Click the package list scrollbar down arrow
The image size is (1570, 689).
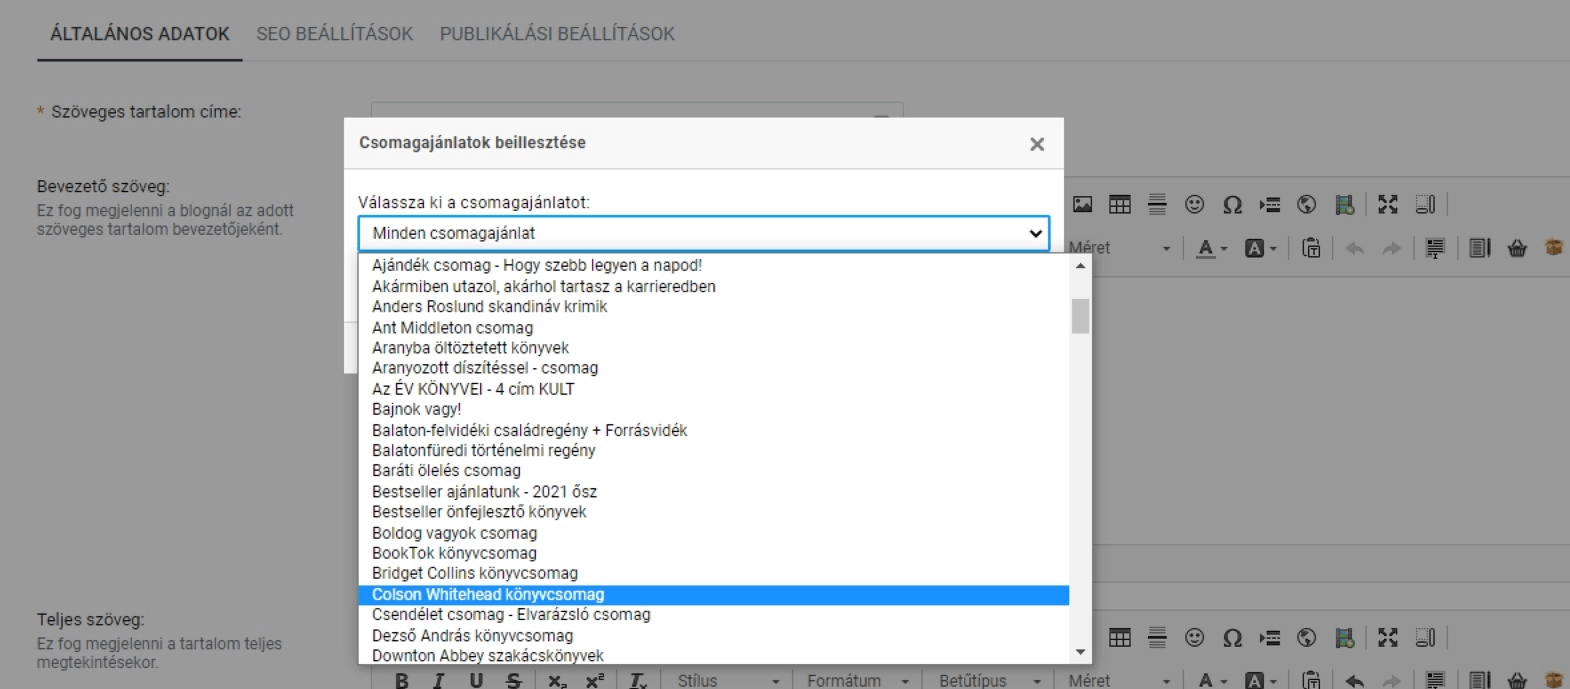tap(1080, 652)
